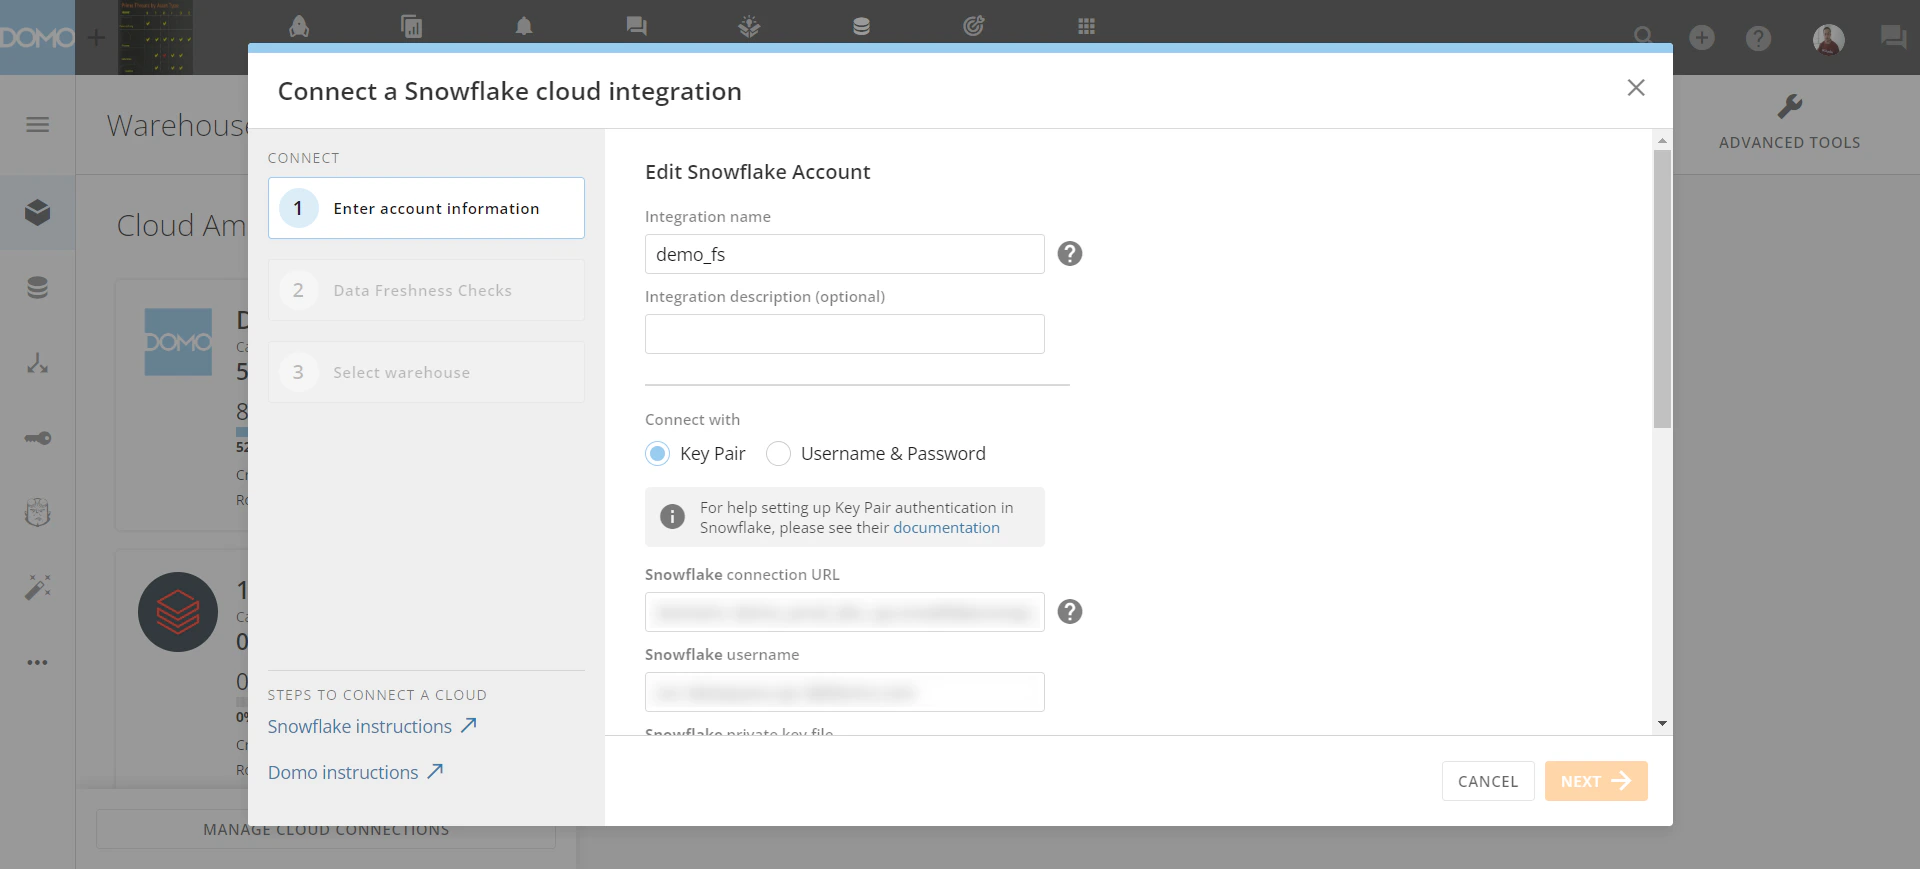This screenshot has width=1920, height=869.
Task: Open the rocket launch icon in top navigation
Action: tap(299, 26)
